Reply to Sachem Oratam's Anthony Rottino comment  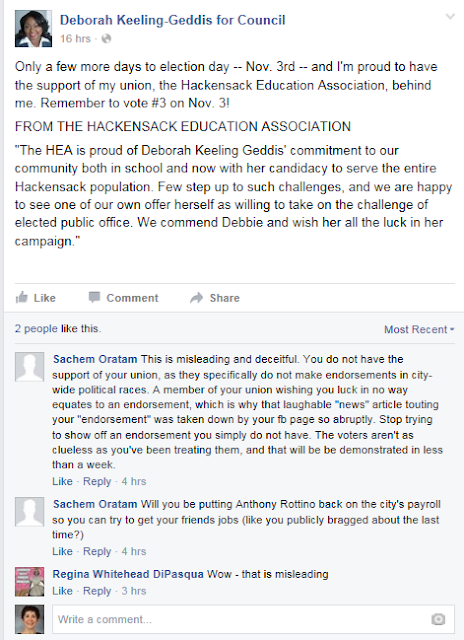97,551
